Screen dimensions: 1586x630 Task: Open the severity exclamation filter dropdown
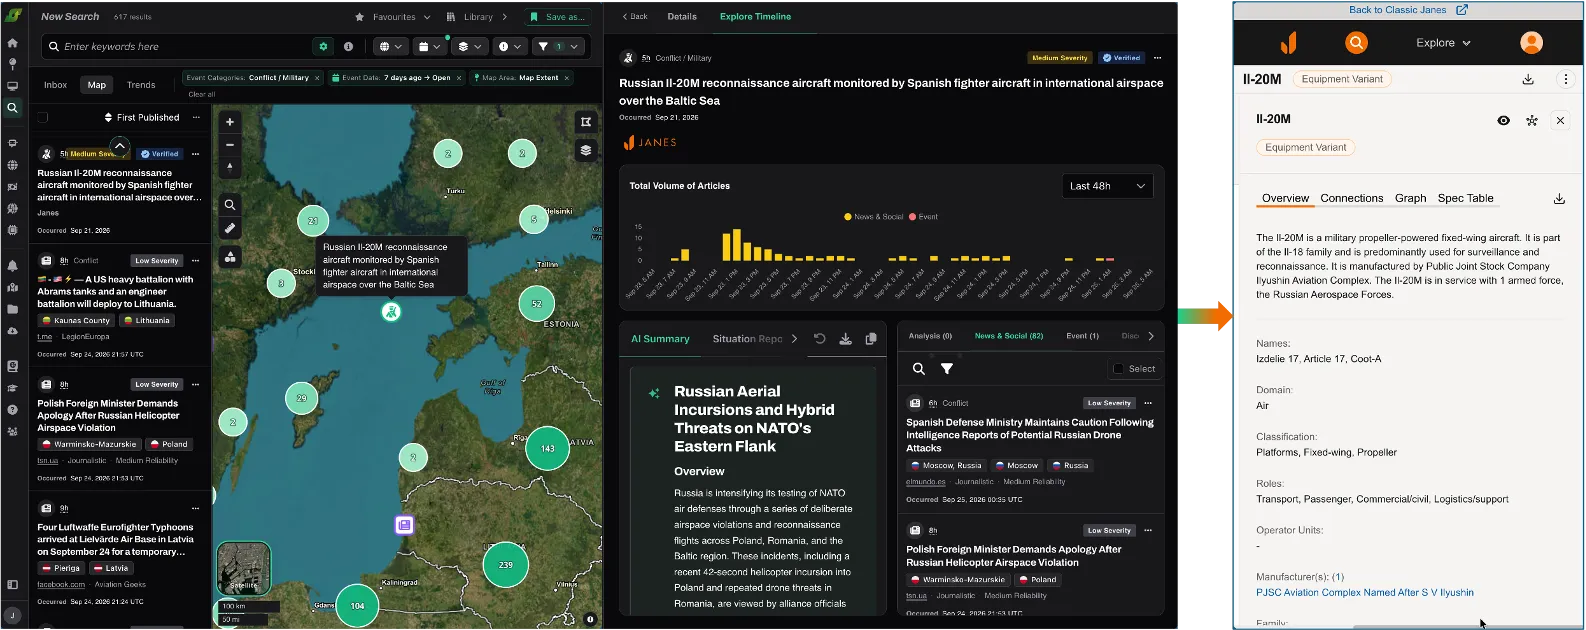509,46
